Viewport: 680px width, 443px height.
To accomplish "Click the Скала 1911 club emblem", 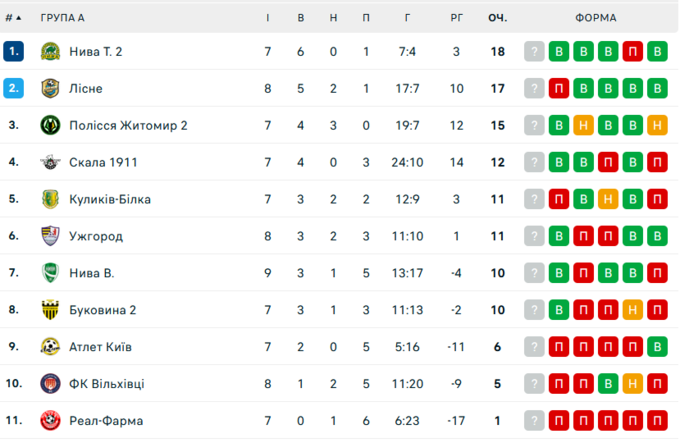I will 50,163.
